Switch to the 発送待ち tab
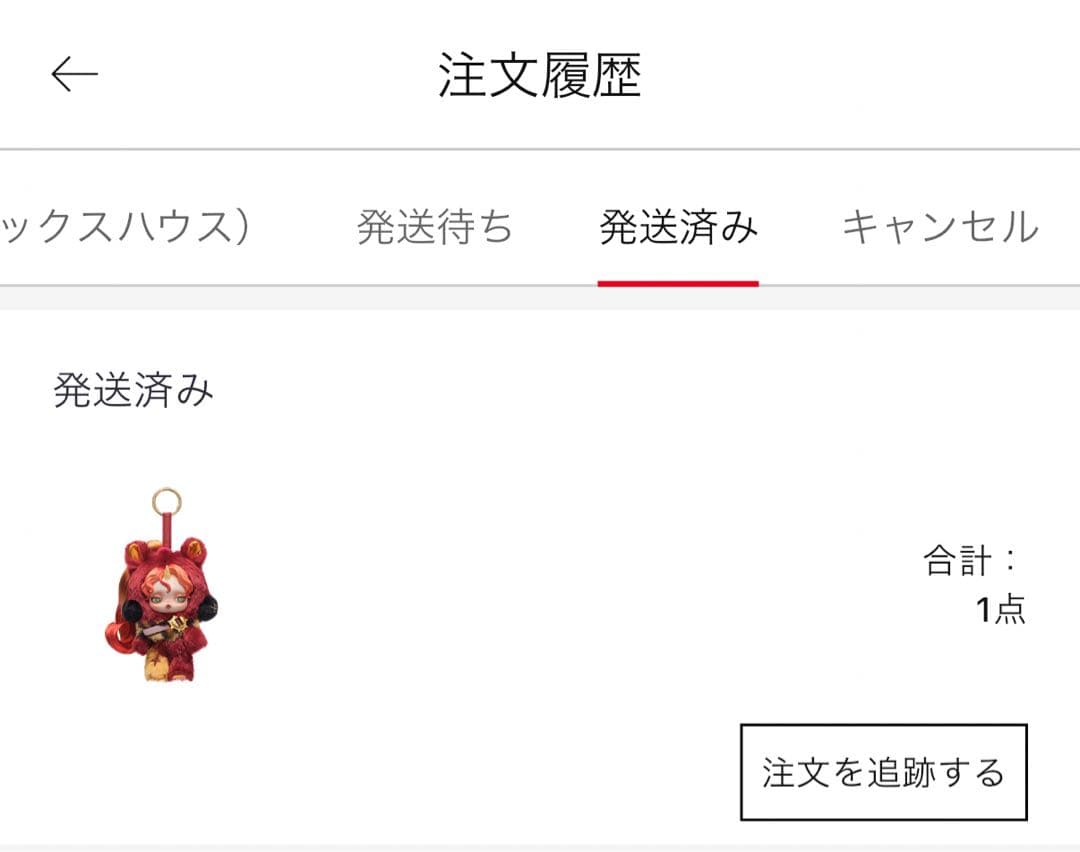Image resolution: width=1080 pixels, height=852 pixels. pos(435,227)
